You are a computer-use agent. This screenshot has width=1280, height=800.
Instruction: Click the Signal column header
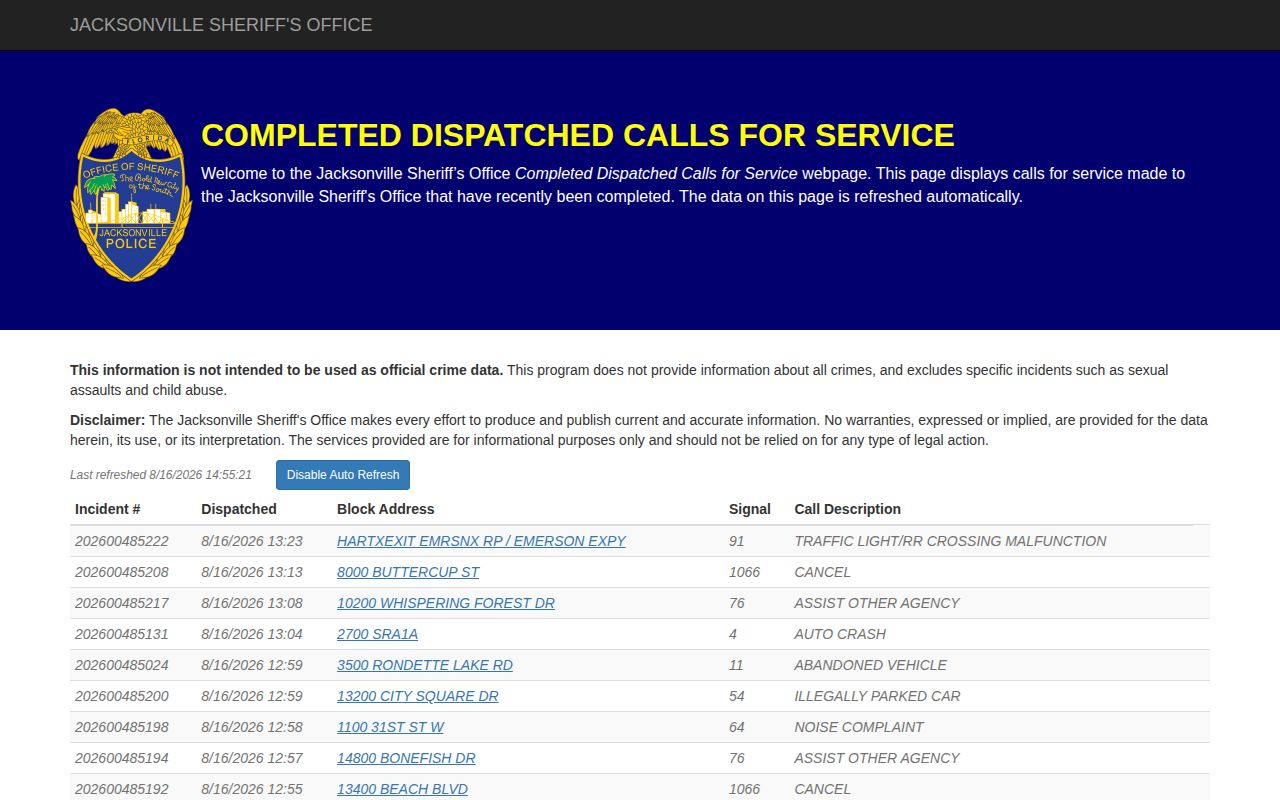pyautogui.click(x=750, y=509)
